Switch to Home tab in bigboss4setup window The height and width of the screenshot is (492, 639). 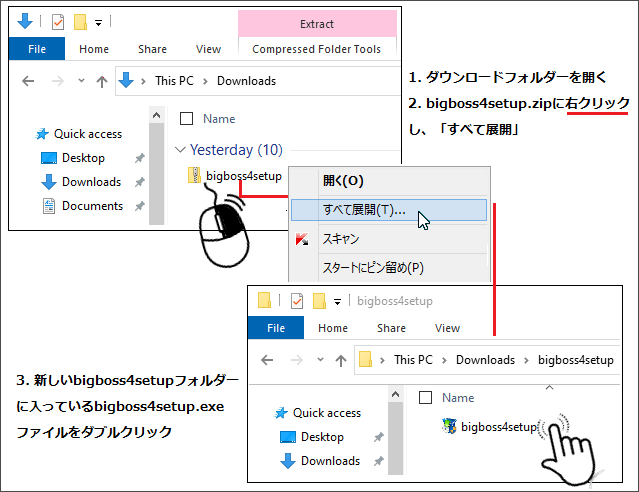click(333, 328)
